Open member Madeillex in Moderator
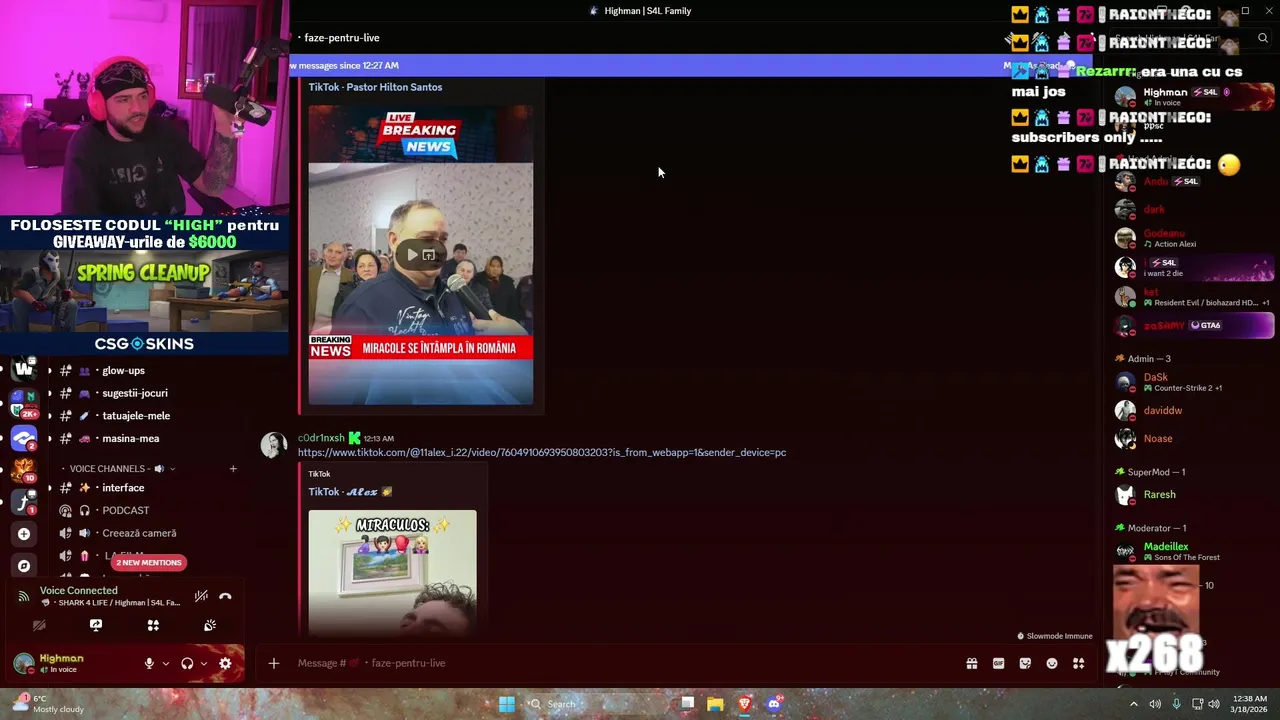This screenshot has height=720, width=1280. [1166, 547]
